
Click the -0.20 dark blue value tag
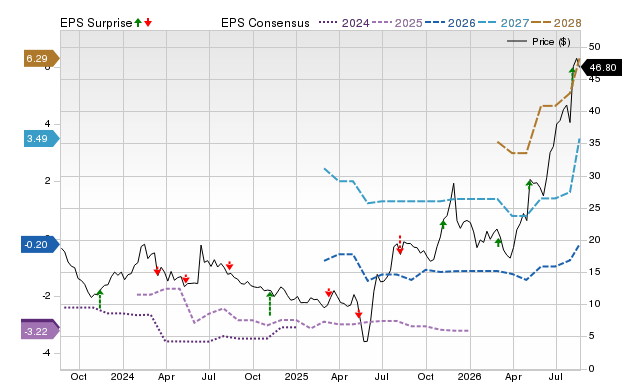pyautogui.click(x=40, y=244)
